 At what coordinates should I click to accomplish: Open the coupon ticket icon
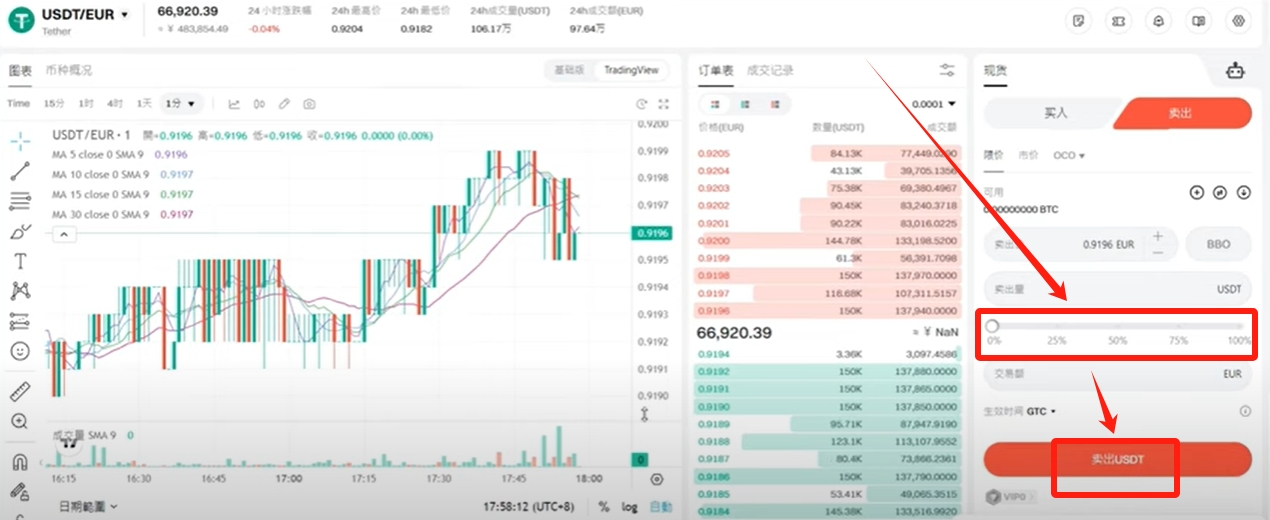[1119, 20]
